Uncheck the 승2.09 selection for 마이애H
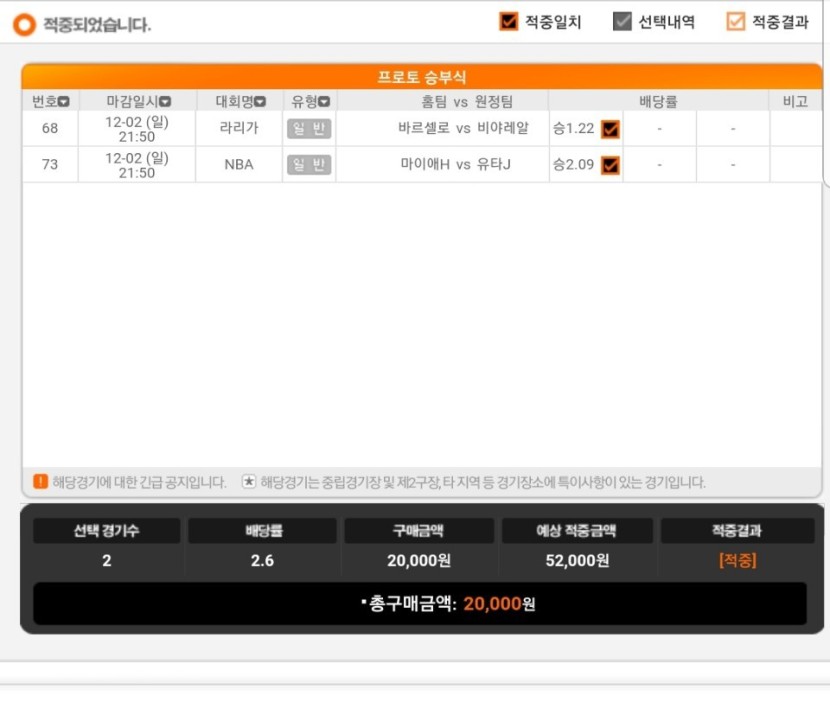The image size is (830, 702). [x=610, y=165]
